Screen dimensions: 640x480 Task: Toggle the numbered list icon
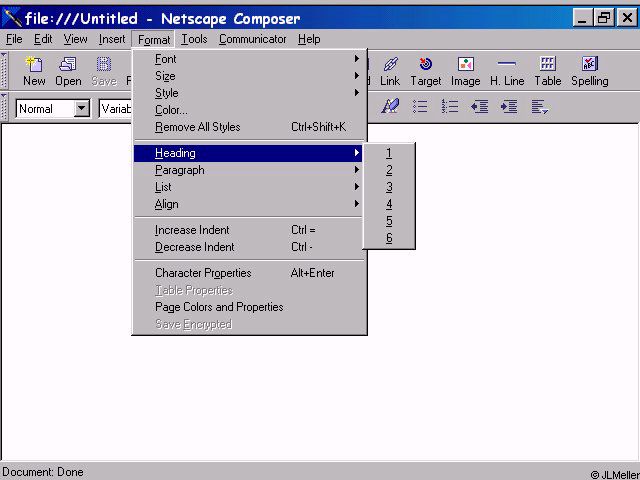[449, 107]
